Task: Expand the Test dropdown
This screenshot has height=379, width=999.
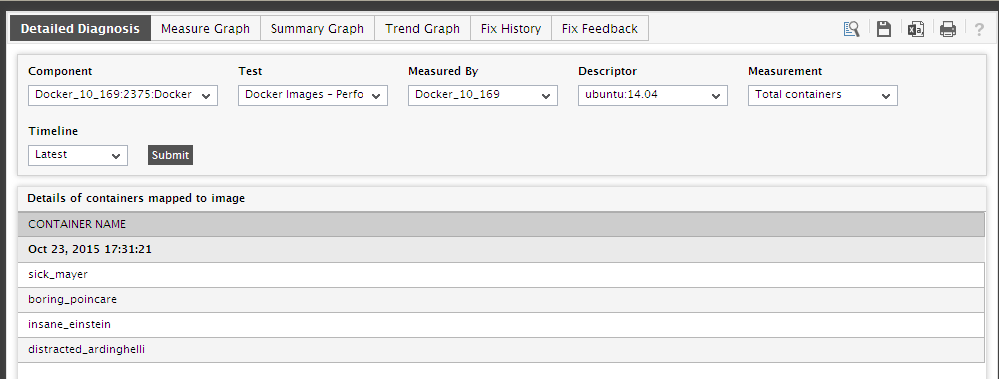Action: pyautogui.click(x=313, y=95)
